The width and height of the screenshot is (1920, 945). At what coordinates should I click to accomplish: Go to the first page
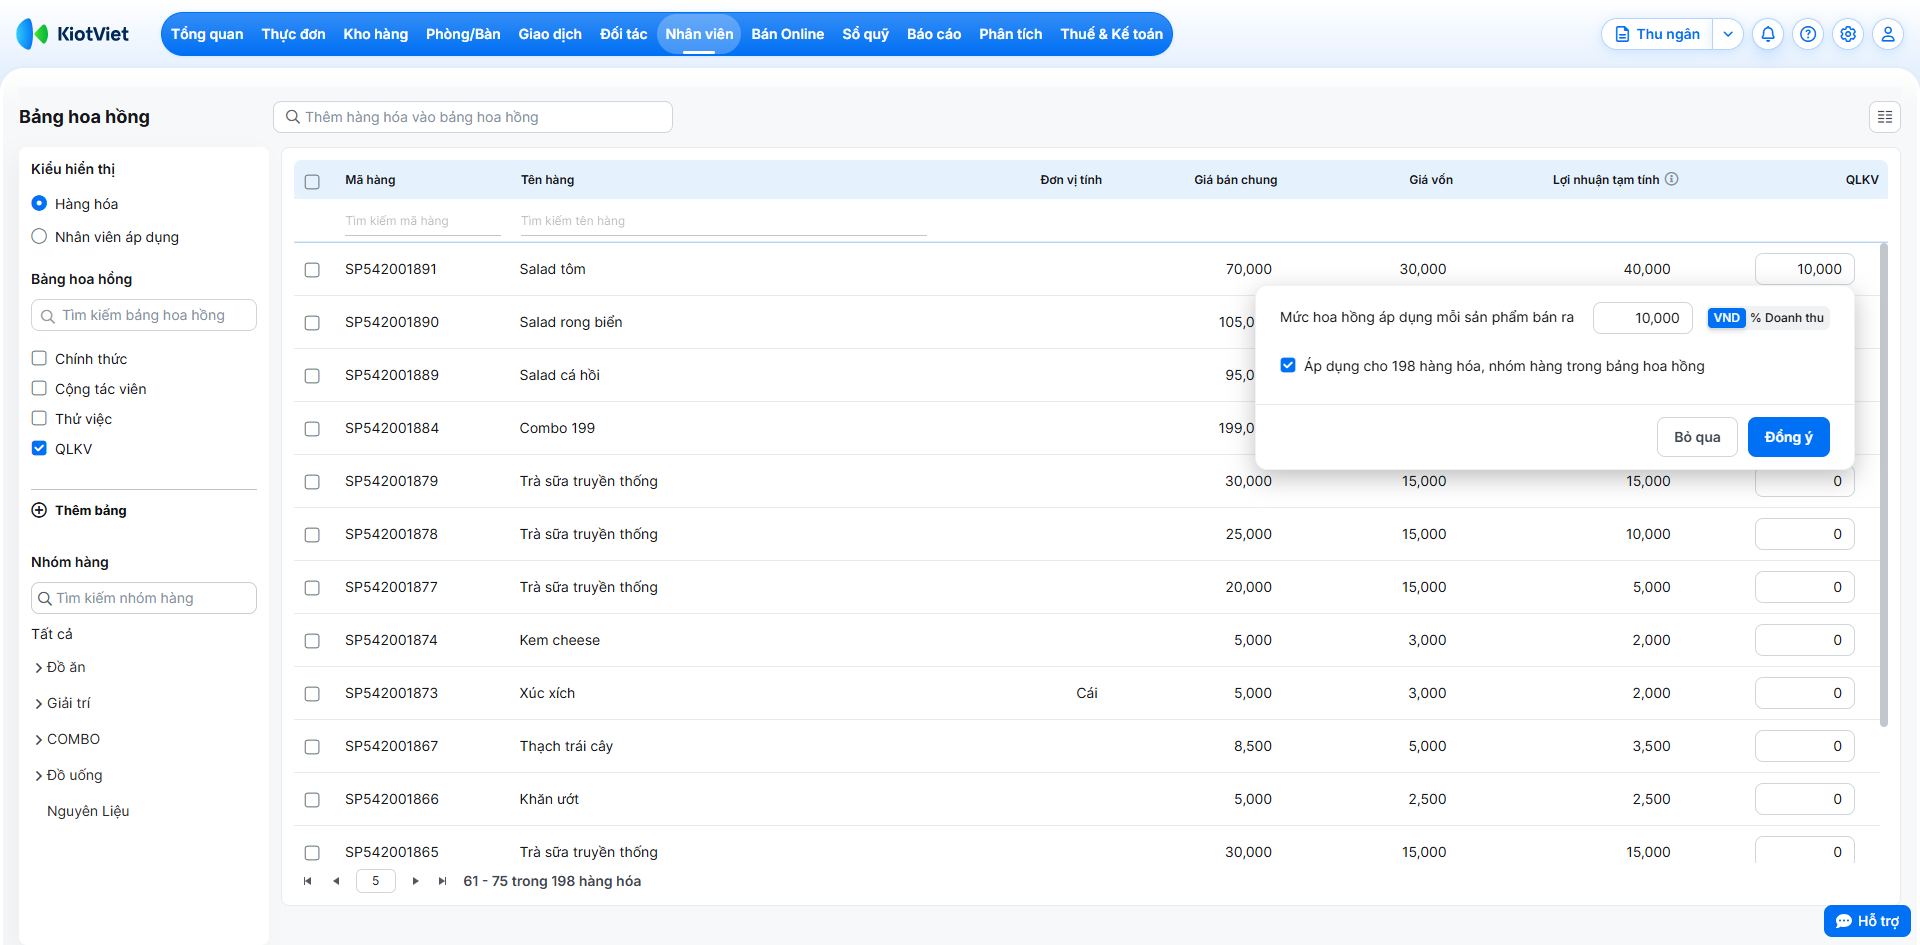[307, 881]
